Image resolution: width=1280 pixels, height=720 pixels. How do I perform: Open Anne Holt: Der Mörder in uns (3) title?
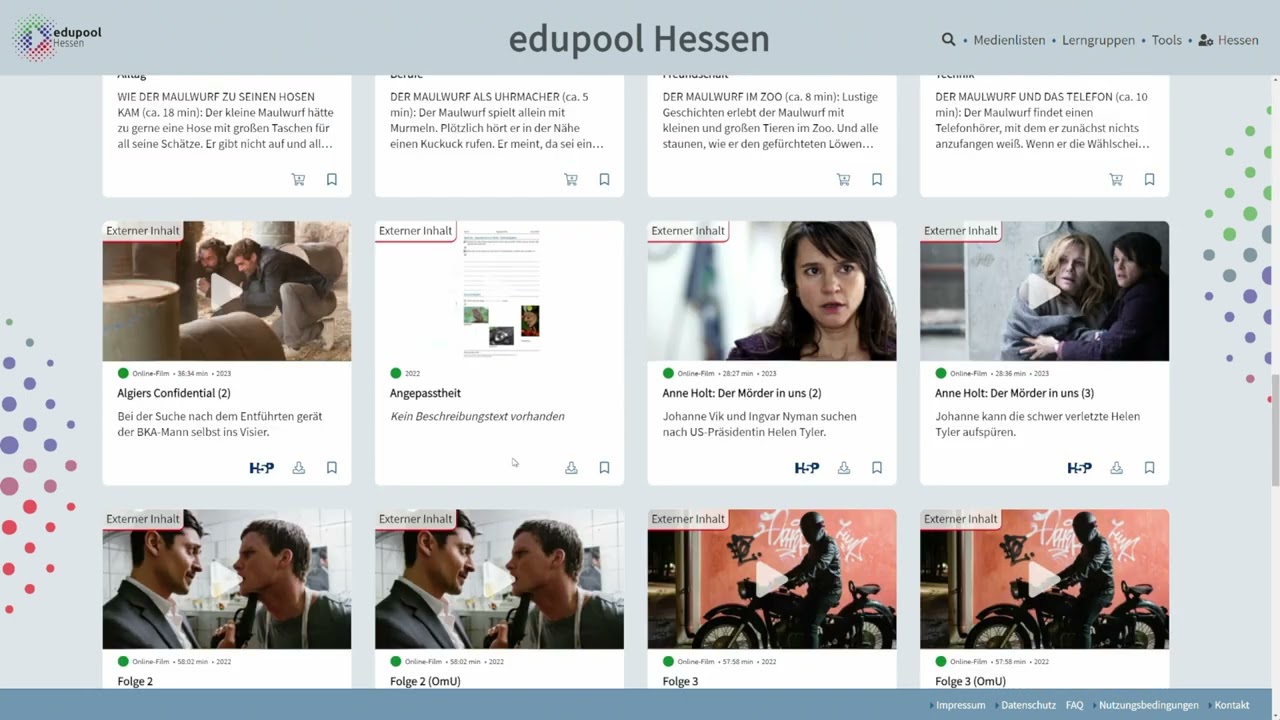coord(1015,393)
